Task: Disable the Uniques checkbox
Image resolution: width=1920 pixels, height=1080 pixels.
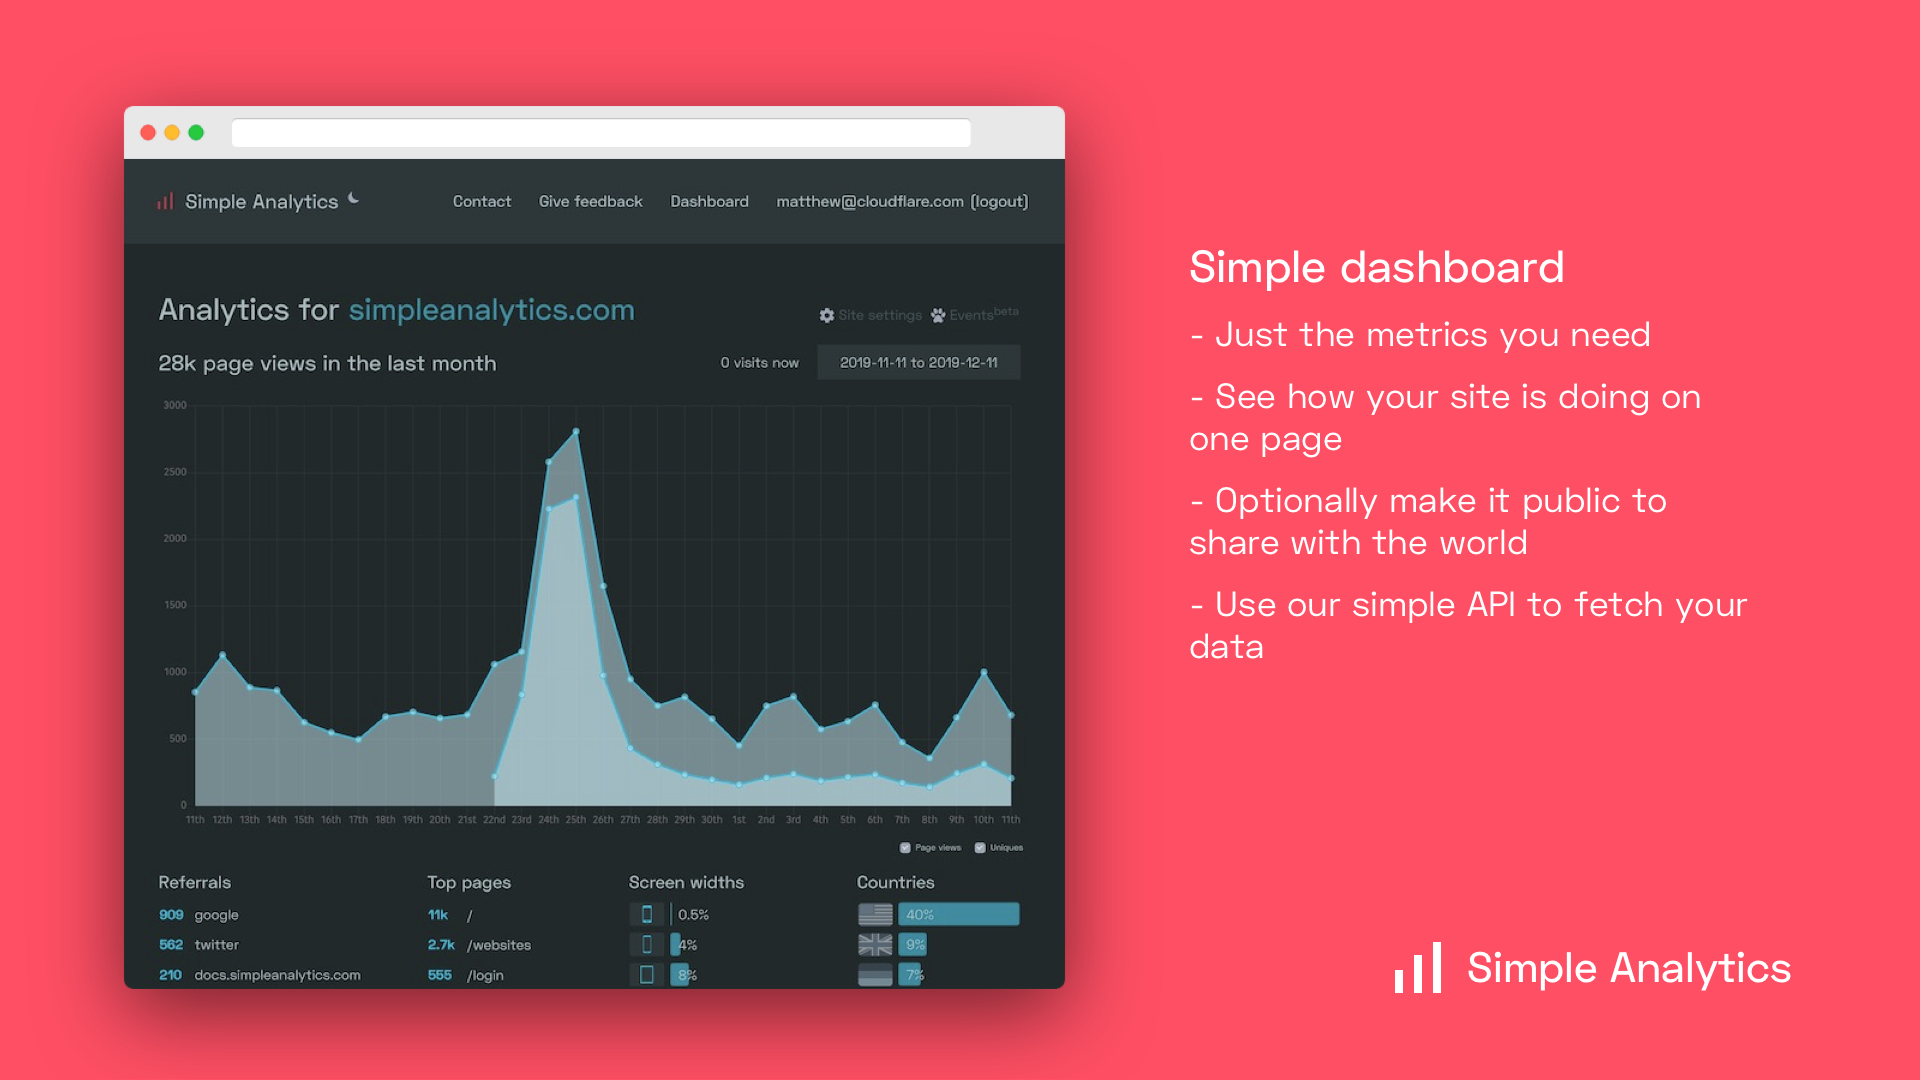Action: pyautogui.click(x=978, y=847)
